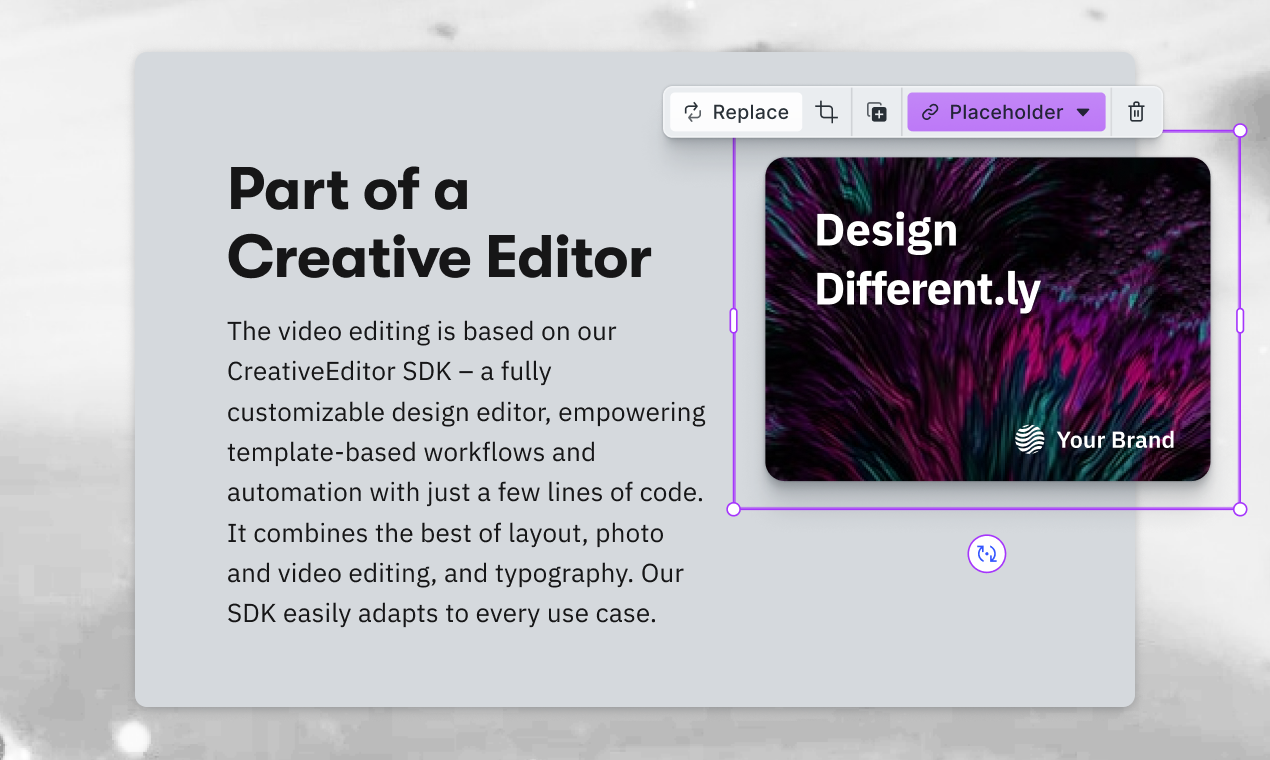Duplicate the selected image block
This screenshot has width=1270, height=760.
pos(876,112)
